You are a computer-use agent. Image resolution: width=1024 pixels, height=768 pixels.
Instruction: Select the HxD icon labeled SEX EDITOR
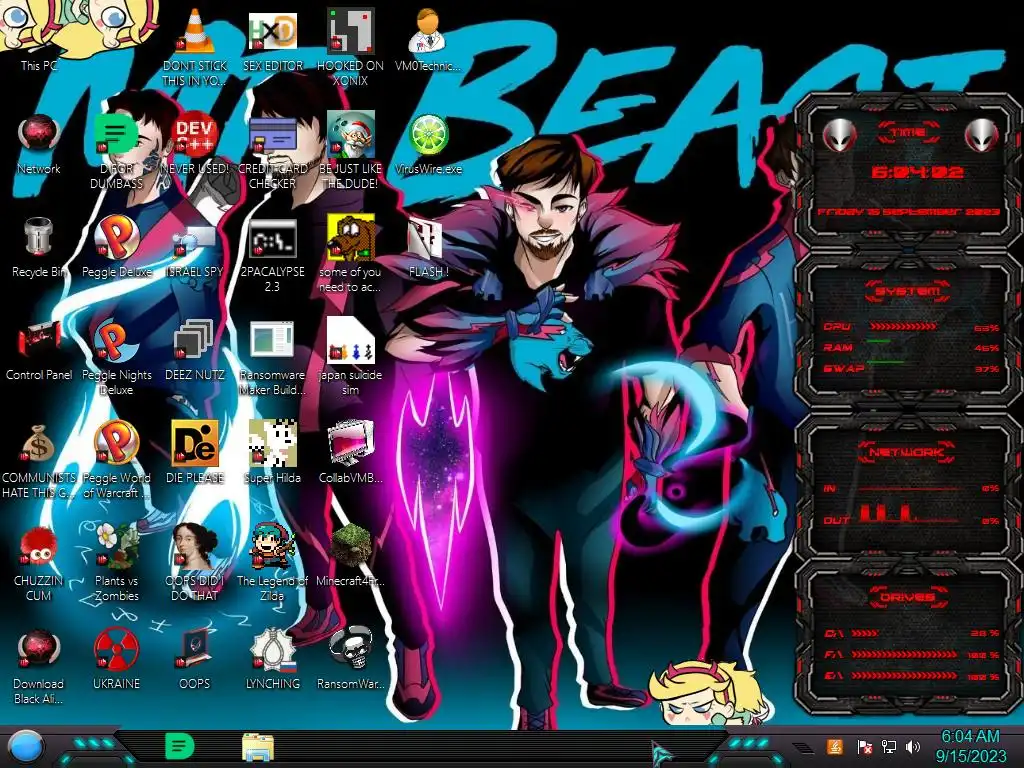click(x=272, y=40)
